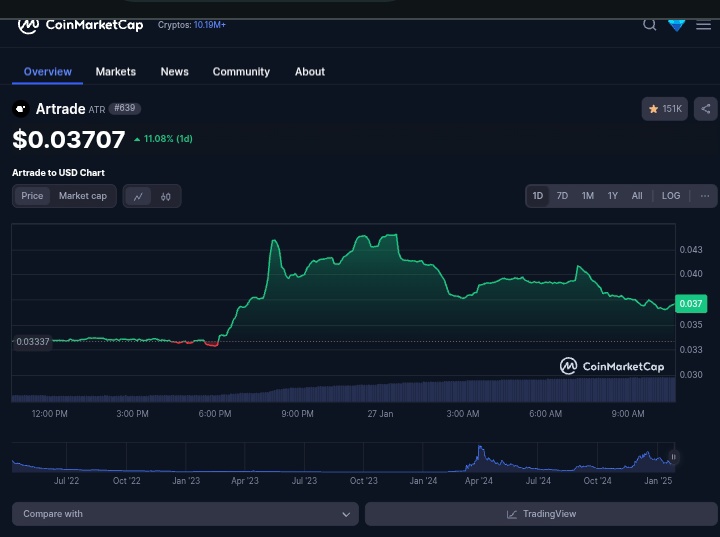The height and width of the screenshot is (537, 720).
Task: Click the 27 Jan axis label
Action: (380, 414)
